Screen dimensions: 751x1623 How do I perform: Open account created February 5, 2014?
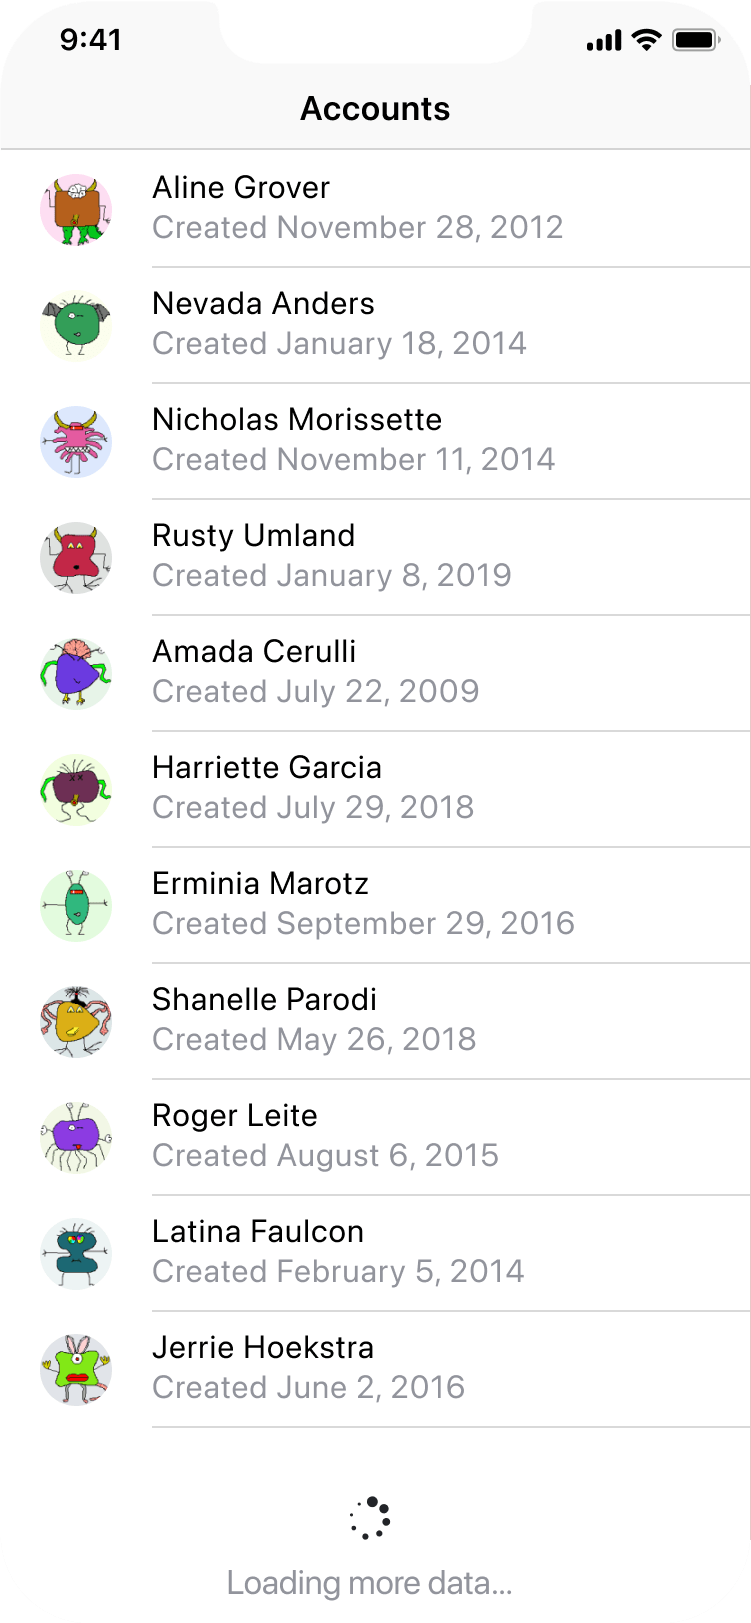point(338,1272)
